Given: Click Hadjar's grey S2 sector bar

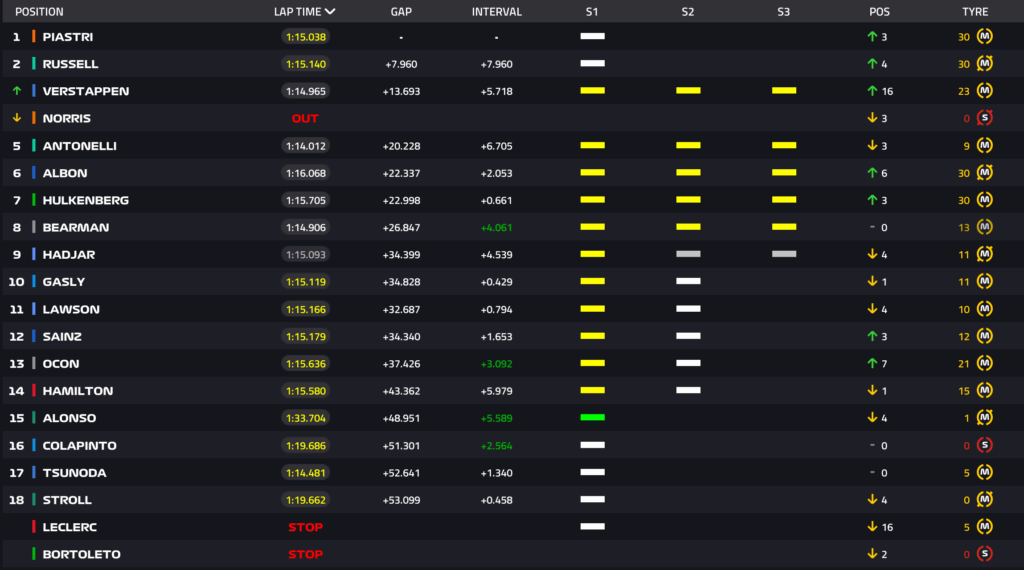Looking at the screenshot, I should pos(688,254).
